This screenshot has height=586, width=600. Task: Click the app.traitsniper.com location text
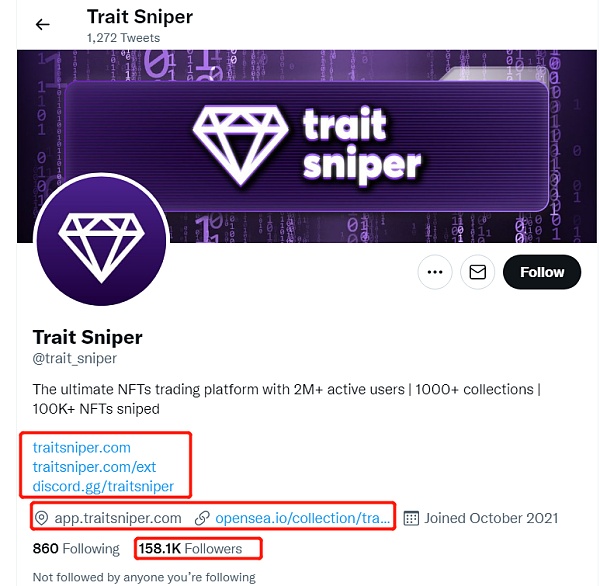(x=118, y=518)
